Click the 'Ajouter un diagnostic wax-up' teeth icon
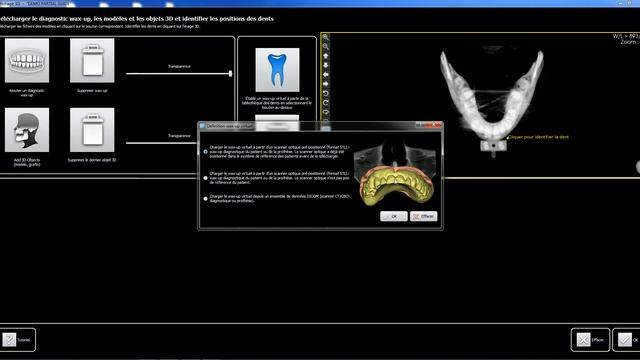This screenshot has width=640, height=360. [27, 60]
